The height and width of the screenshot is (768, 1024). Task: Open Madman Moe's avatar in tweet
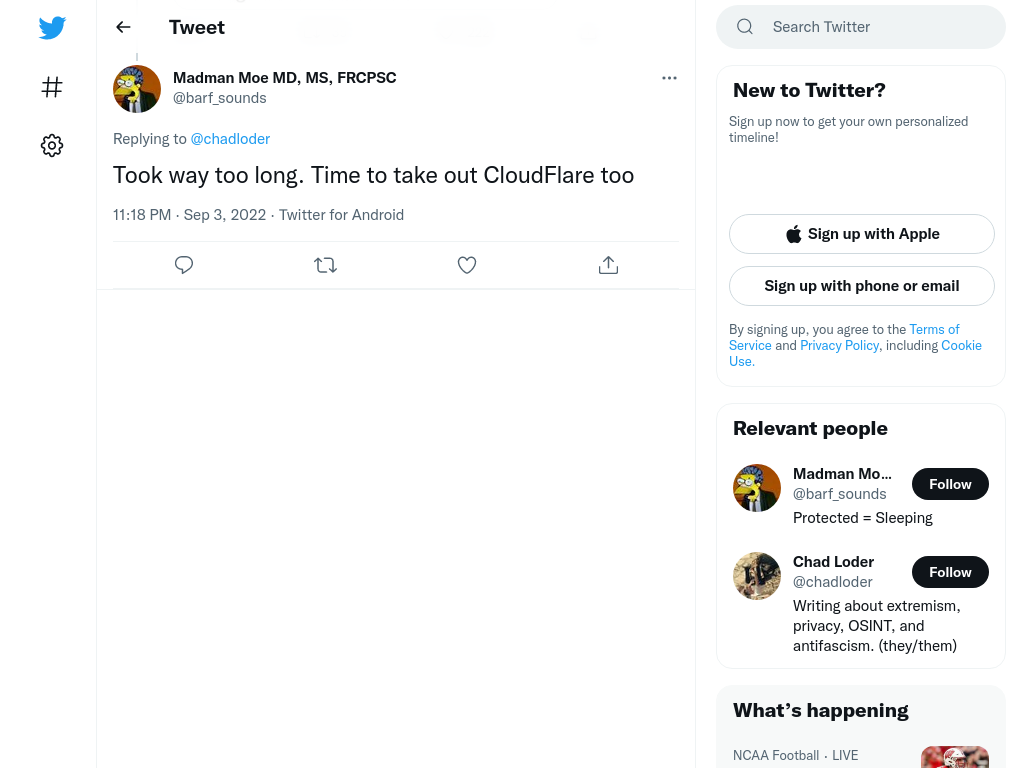point(137,89)
